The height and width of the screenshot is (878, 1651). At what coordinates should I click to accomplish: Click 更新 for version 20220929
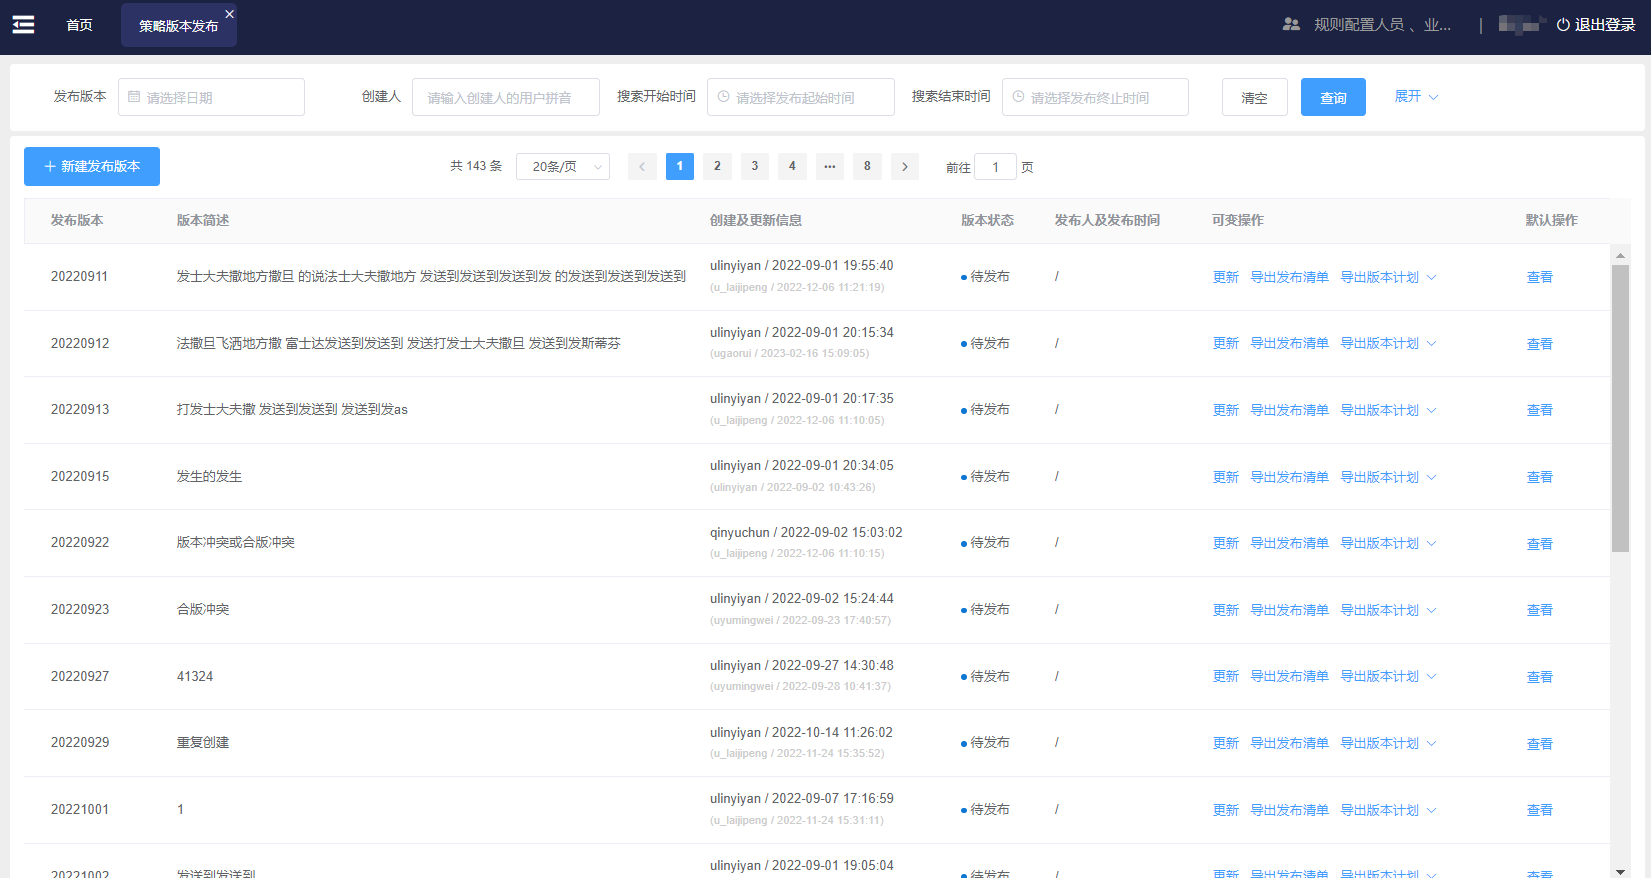(1226, 743)
